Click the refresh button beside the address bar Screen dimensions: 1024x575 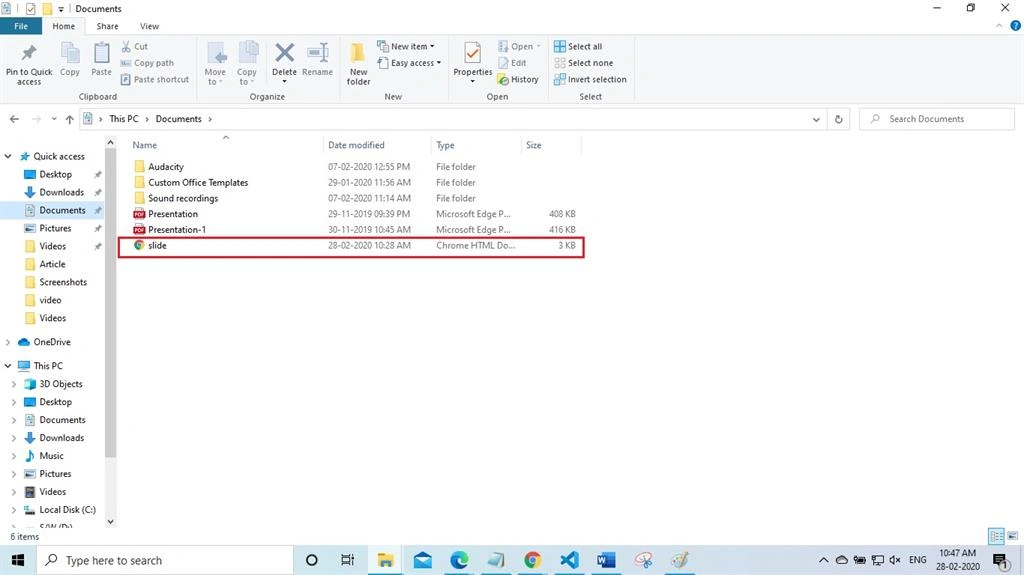(839, 119)
